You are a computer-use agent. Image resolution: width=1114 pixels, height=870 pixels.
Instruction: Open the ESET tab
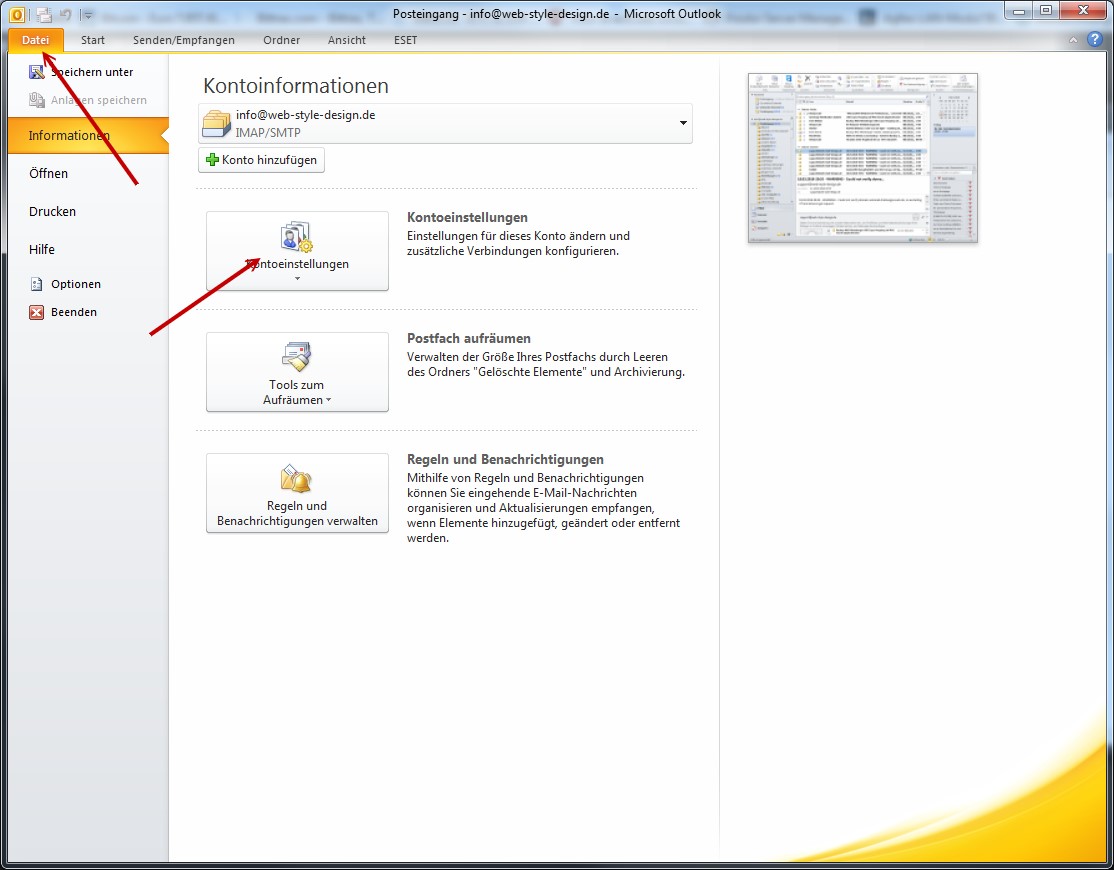(x=406, y=40)
